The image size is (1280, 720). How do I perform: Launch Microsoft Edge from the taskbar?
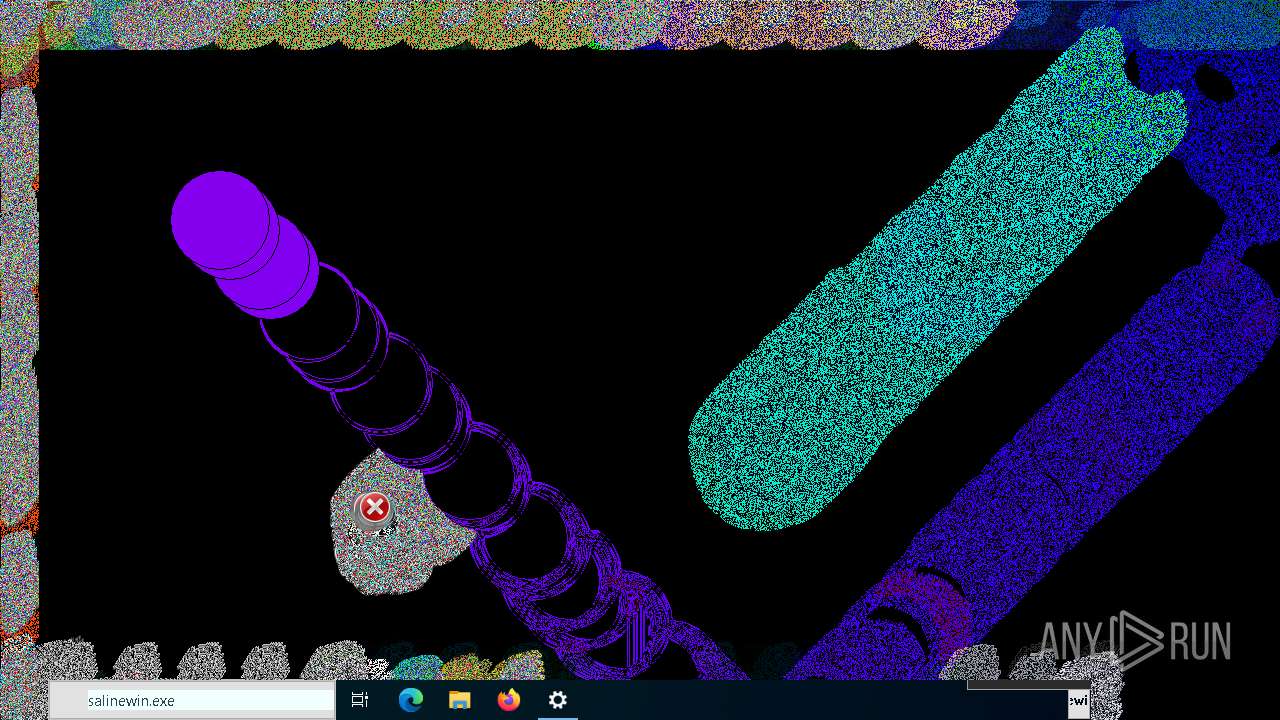(x=410, y=700)
